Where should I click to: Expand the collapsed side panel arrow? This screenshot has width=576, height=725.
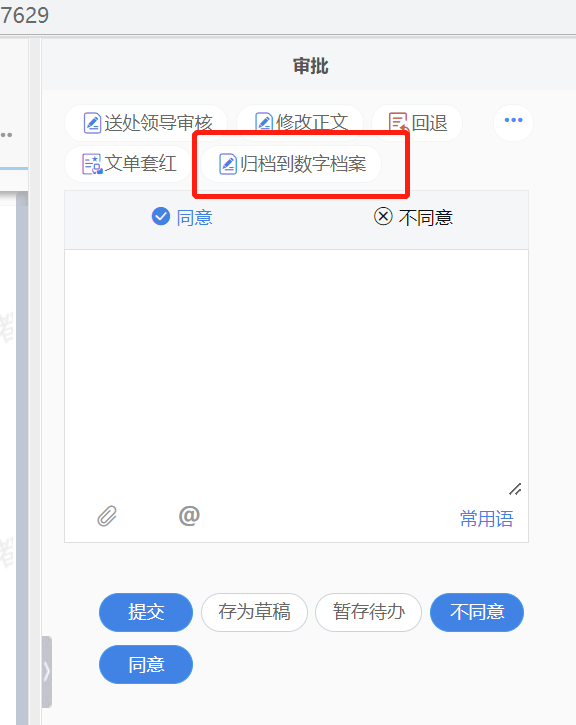click(46, 671)
